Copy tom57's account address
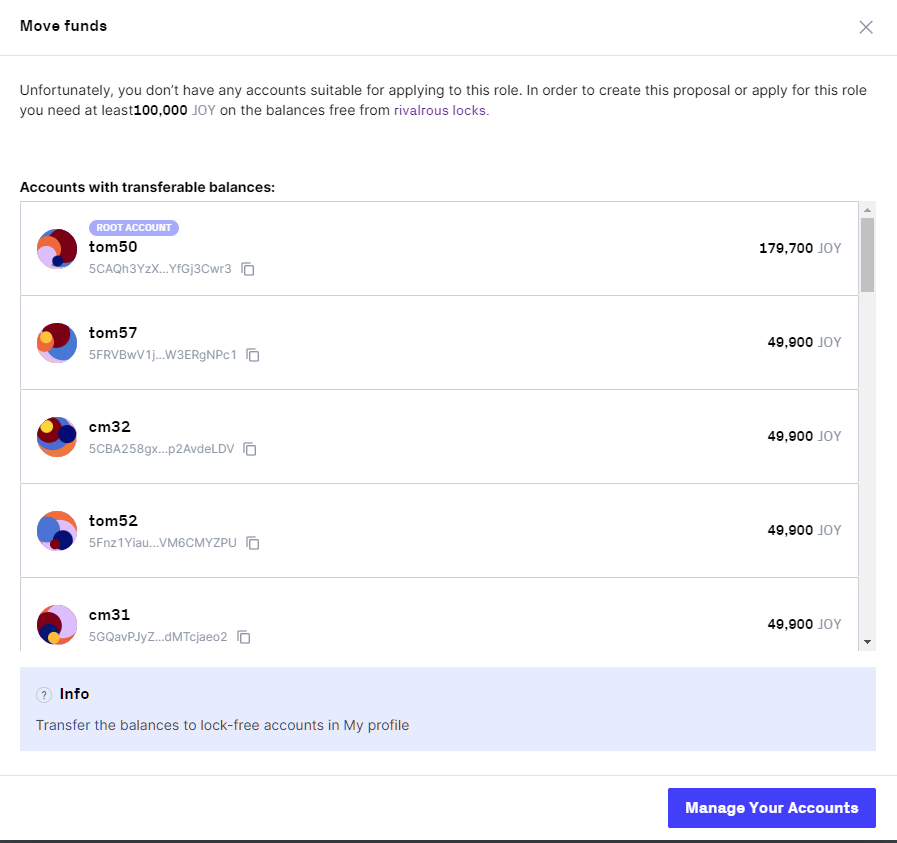Image resolution: width=897 pixels, height=843 pixels. click(252, 355)
